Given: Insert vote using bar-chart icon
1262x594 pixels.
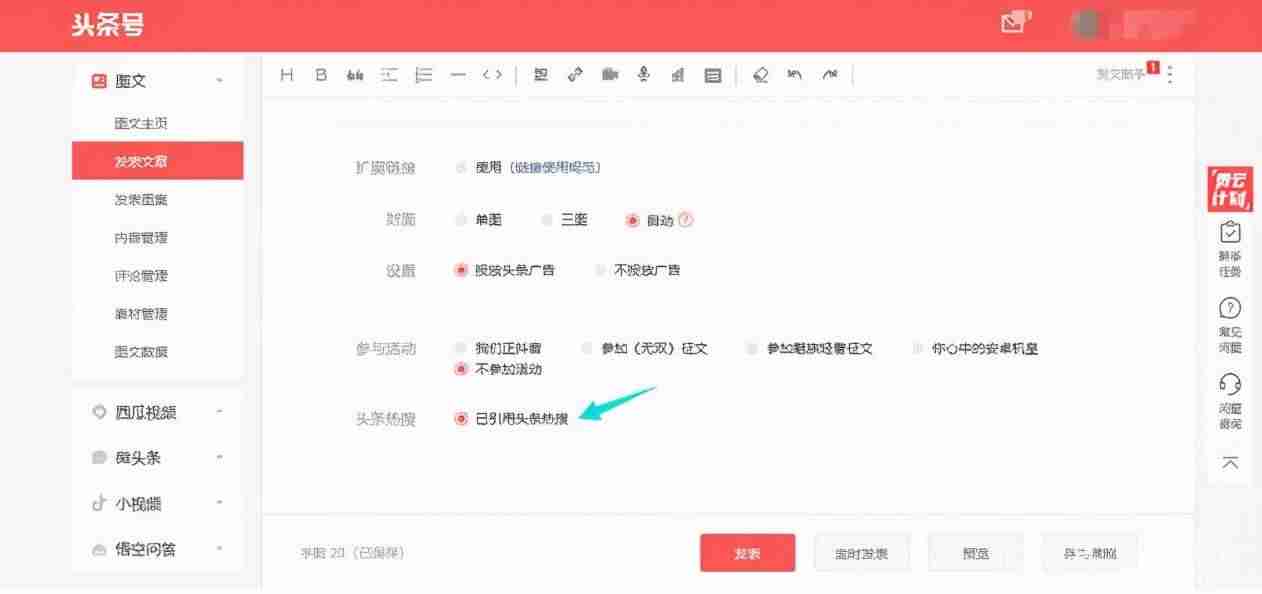Looking at the screenshot, I should [x=678, y=75].
